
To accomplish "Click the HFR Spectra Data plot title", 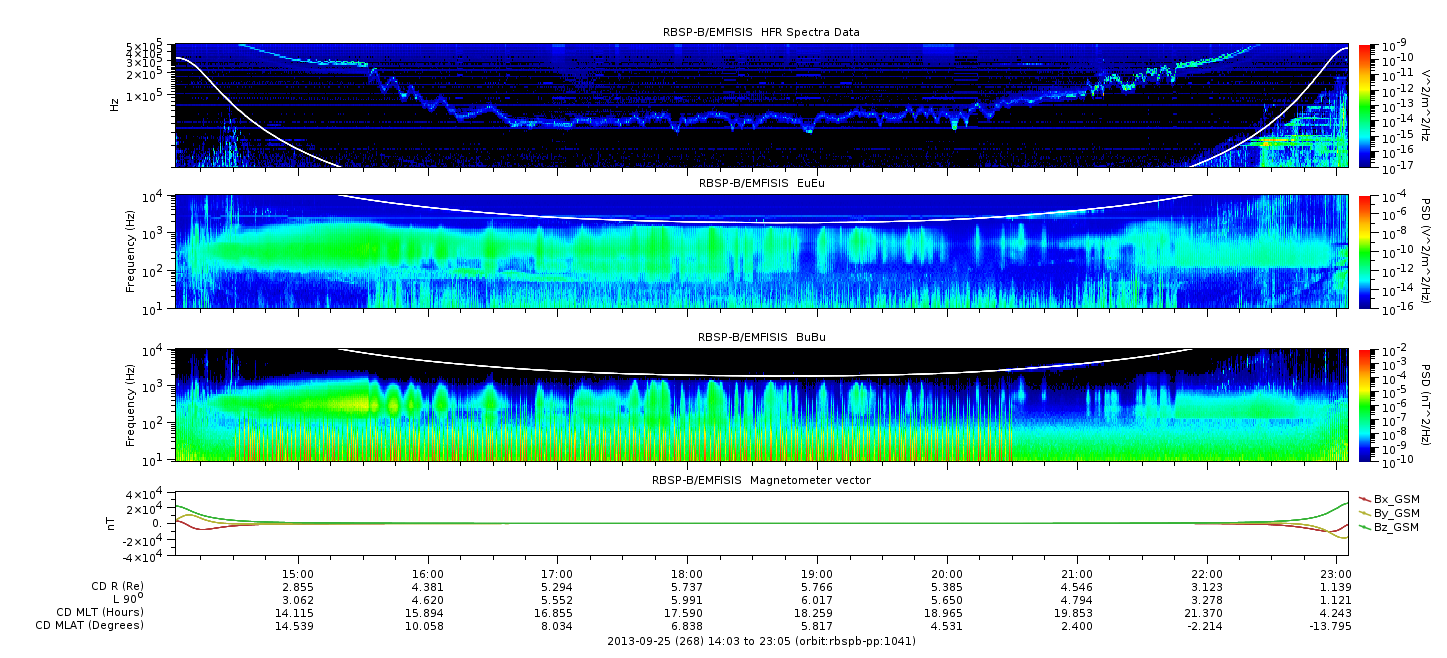I will (x=761, y=32).
